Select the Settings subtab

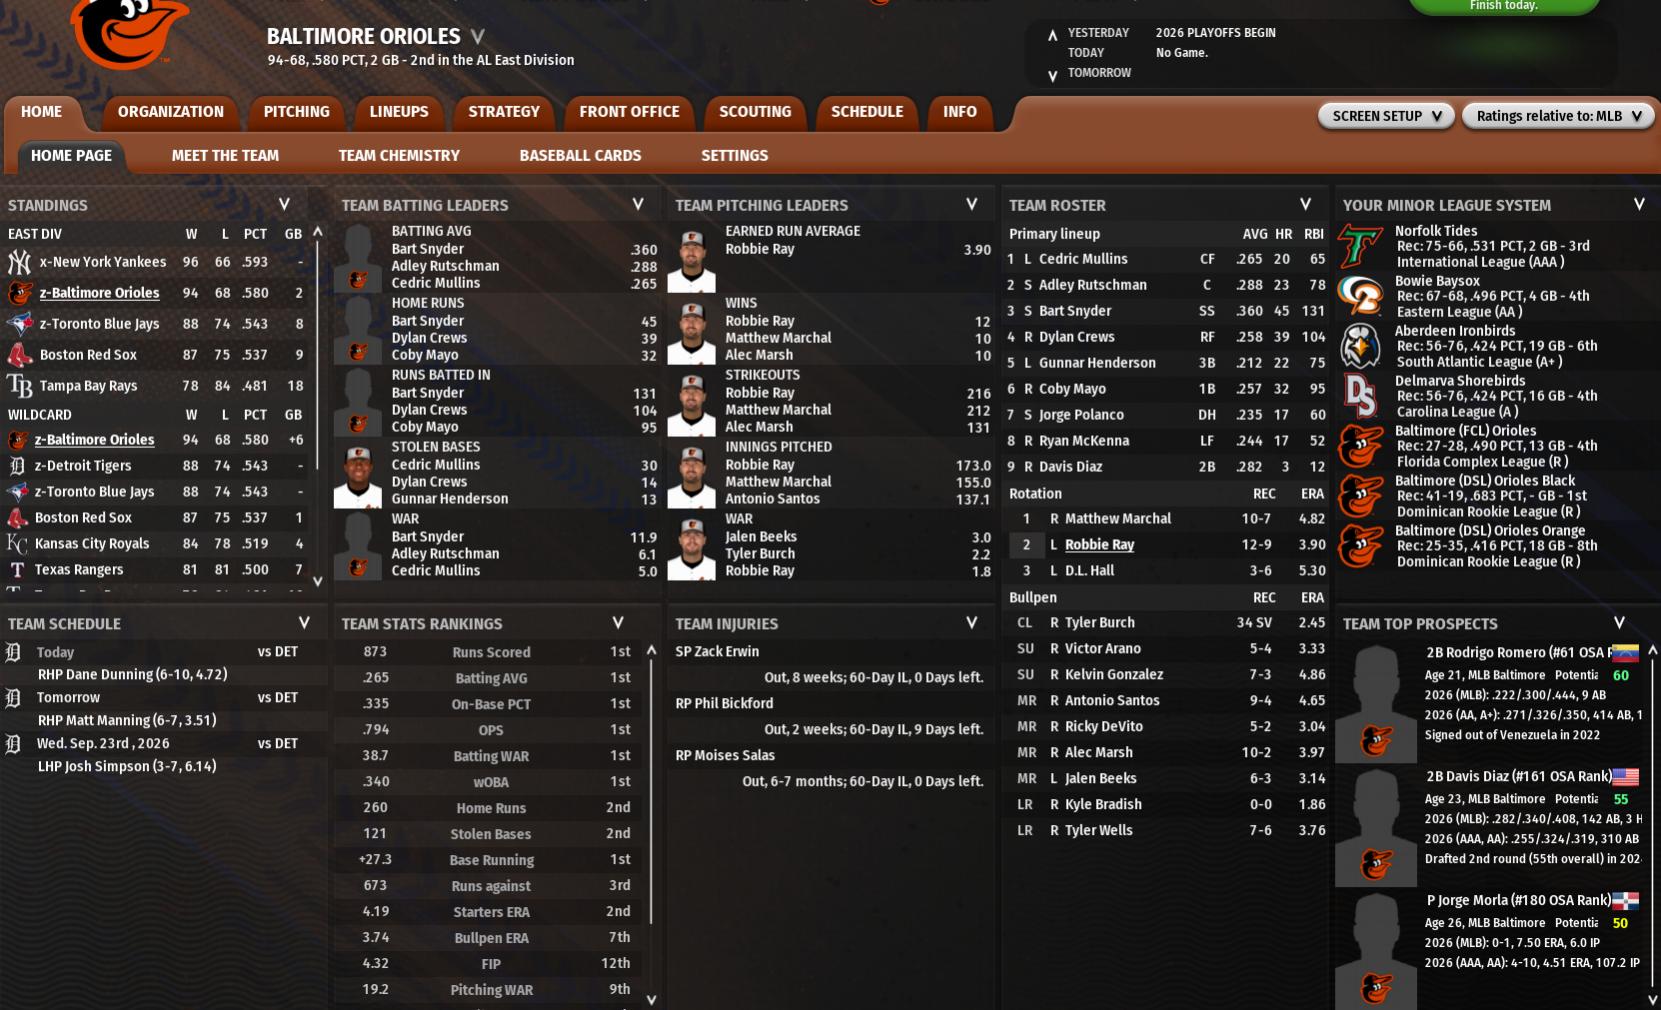(x=735, y=156)
